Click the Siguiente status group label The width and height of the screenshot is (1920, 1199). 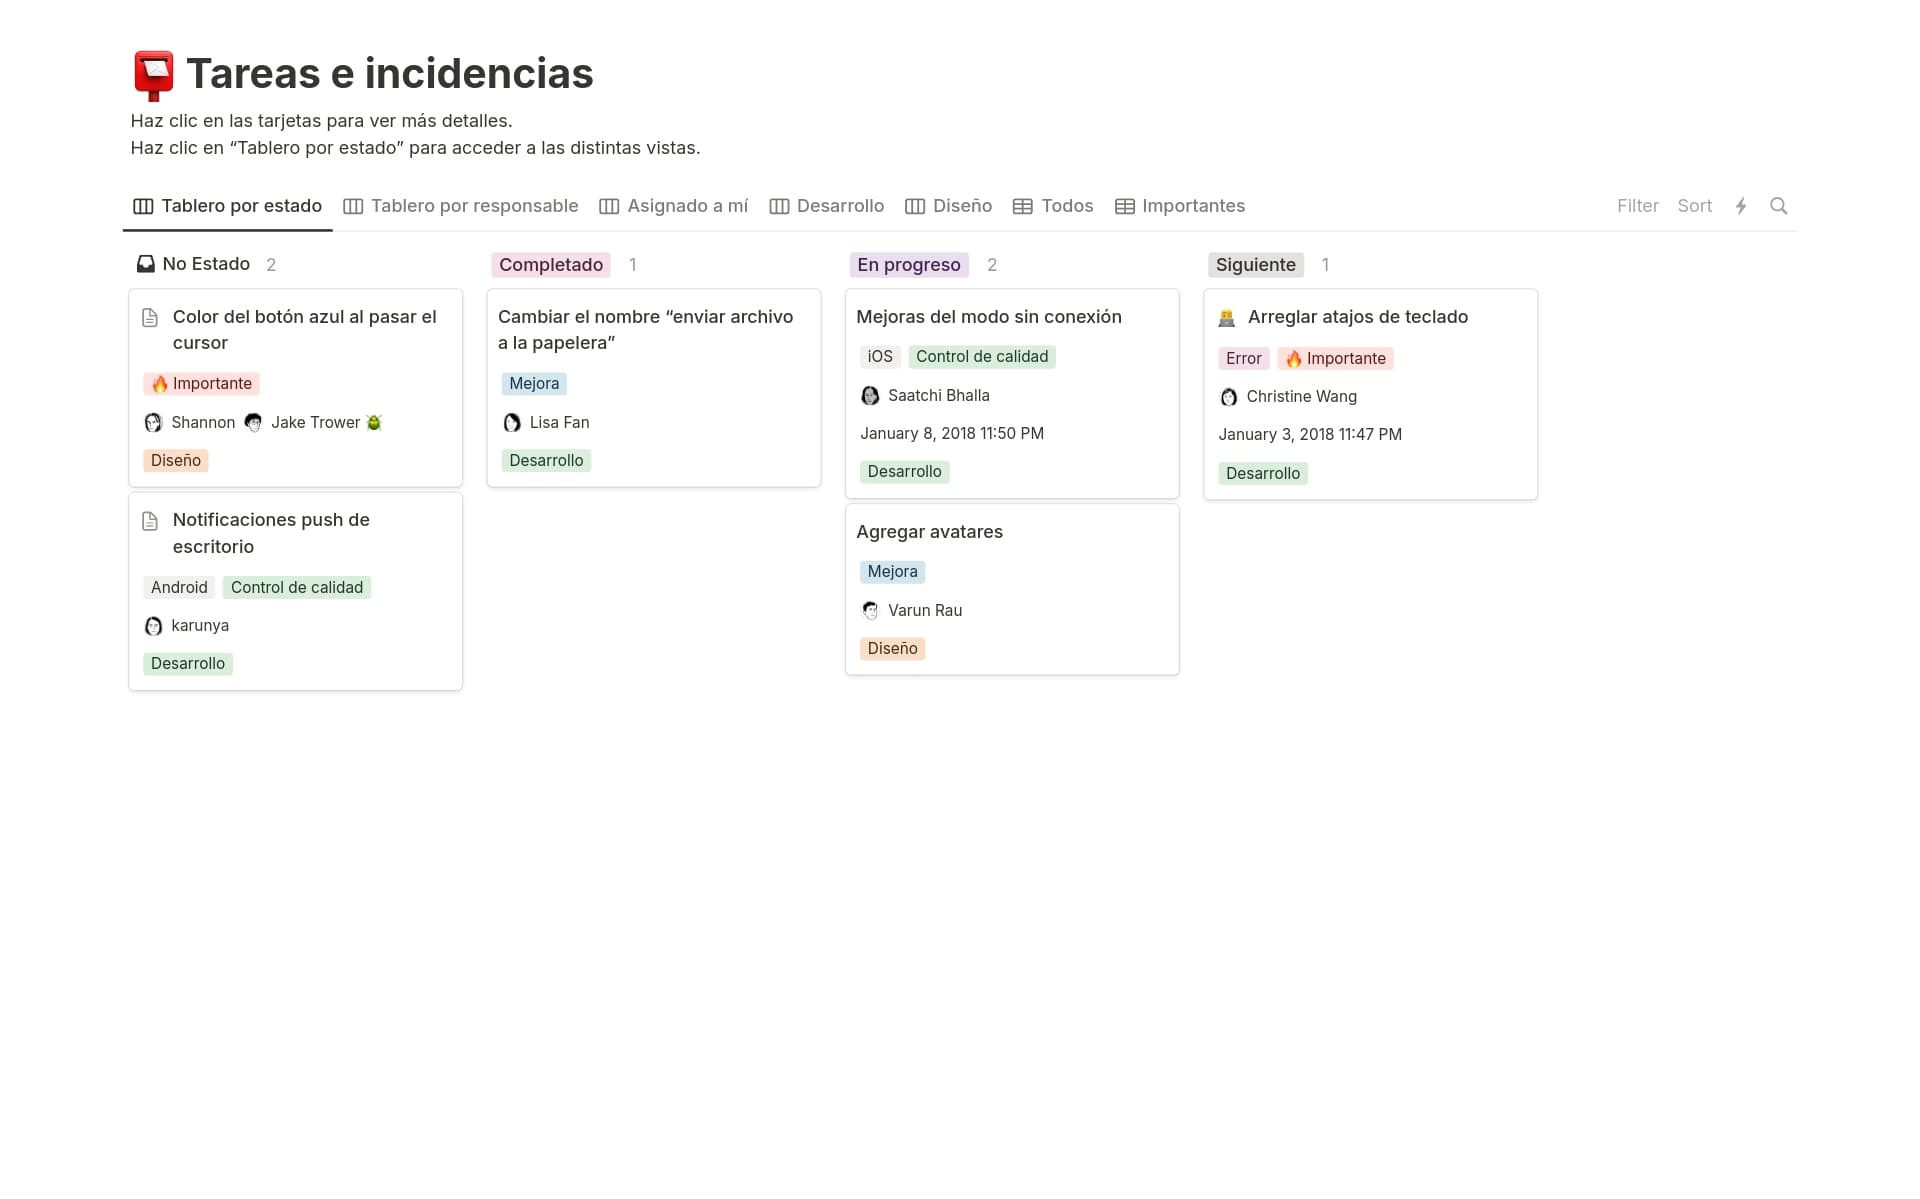pyautogui.click(x=1255, y=265)
